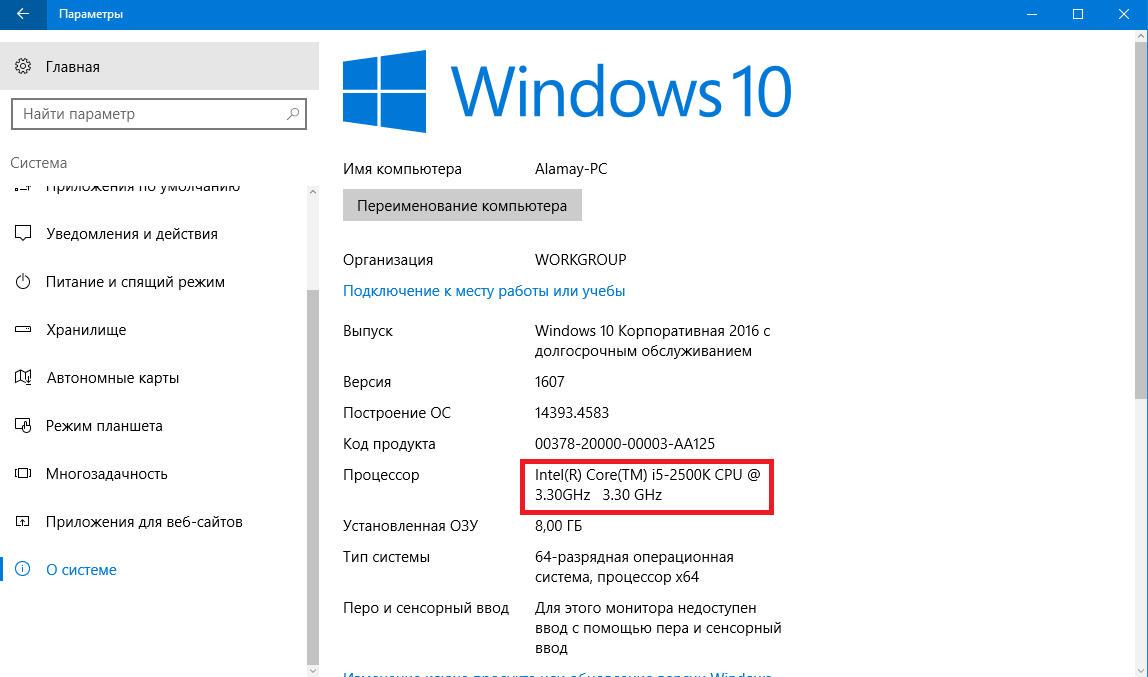1148x677 pixels.
Task: Click processor text Intel(R) Core(TM) i5-2500K
Action: [647, 485]
